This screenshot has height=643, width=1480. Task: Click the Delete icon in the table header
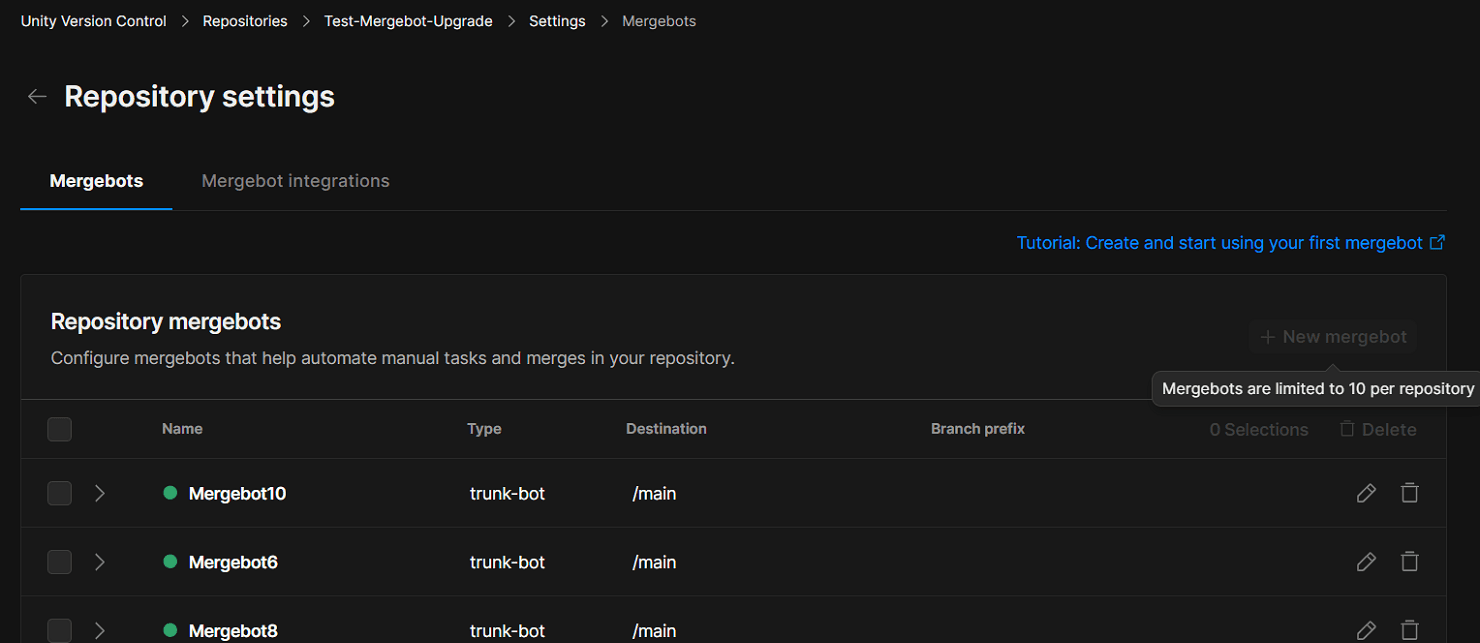[1378, 429]
